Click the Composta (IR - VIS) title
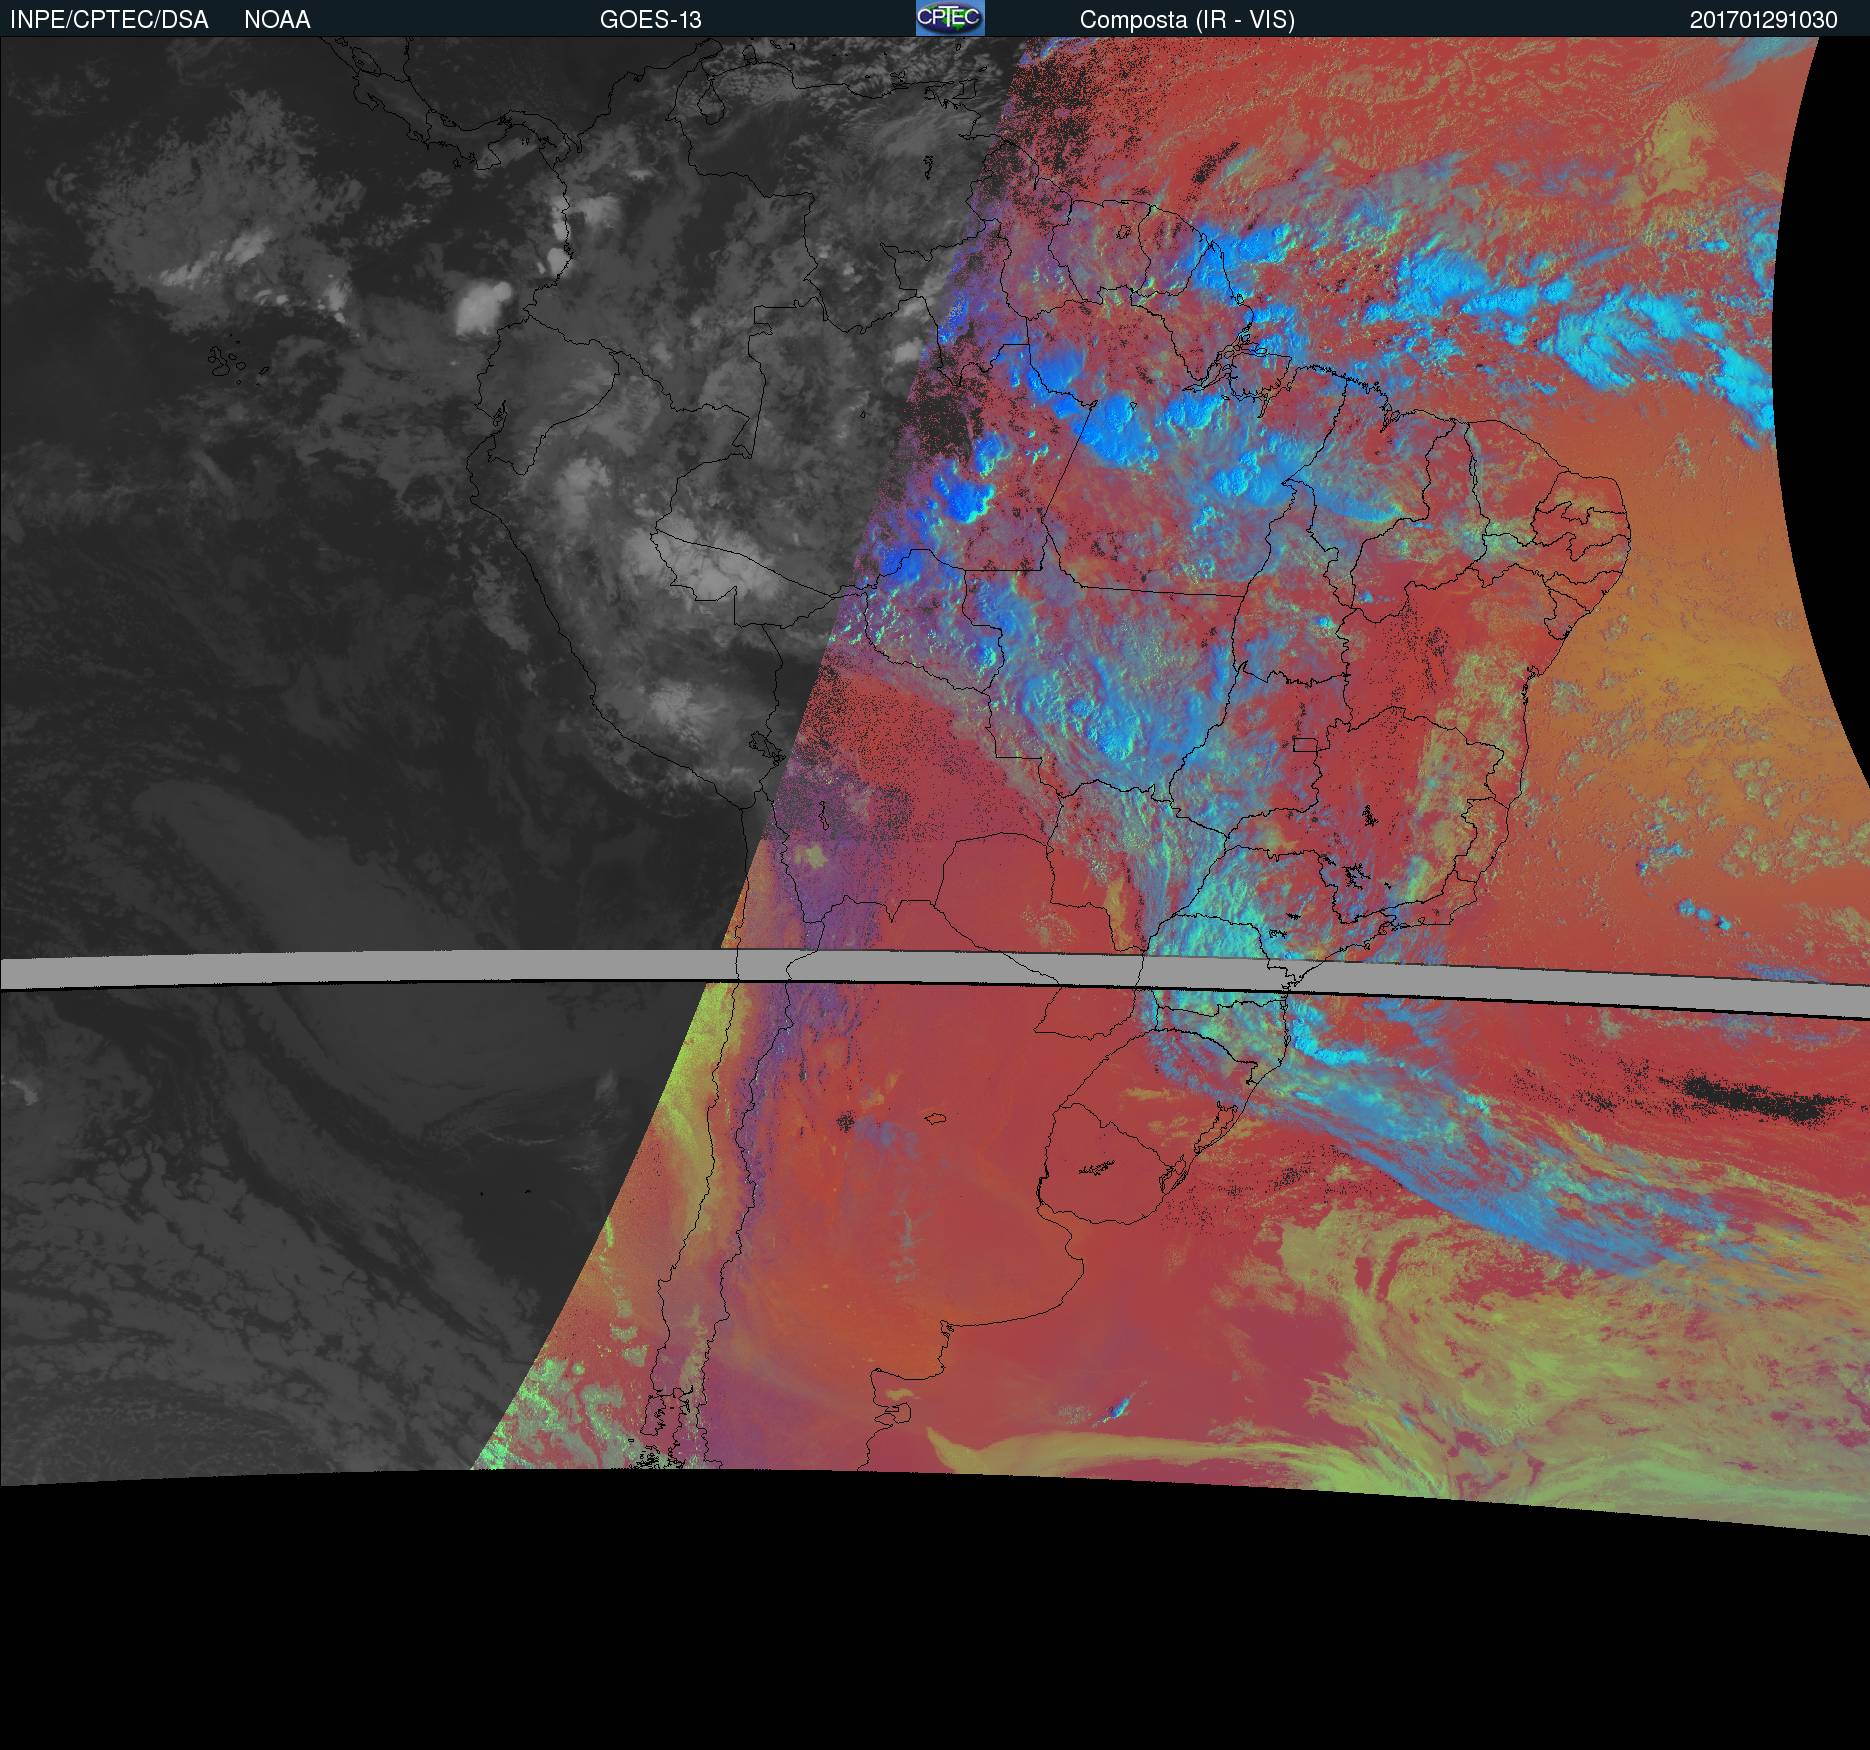The height and width of the screenshot is (1750, 1870). (x=1187, y=20)
